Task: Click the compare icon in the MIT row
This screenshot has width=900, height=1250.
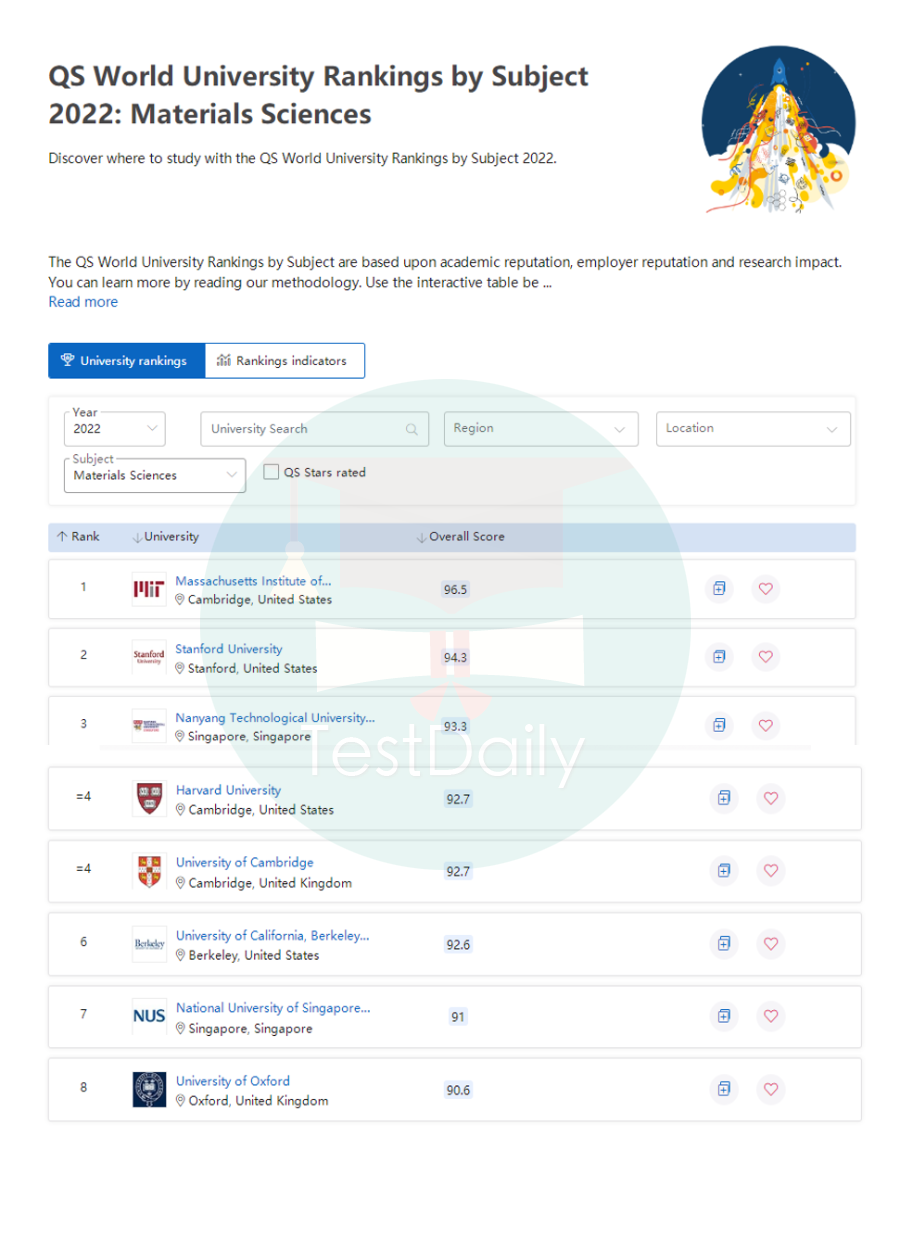Action: coord(719,589)
